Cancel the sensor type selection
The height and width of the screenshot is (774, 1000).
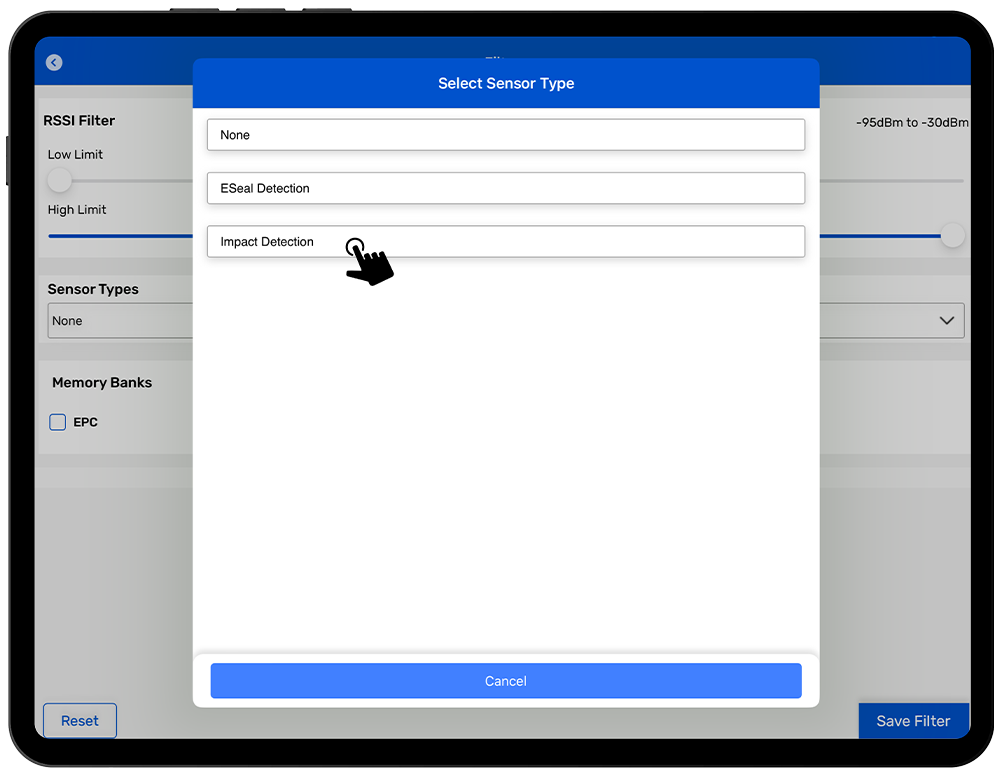505,681
